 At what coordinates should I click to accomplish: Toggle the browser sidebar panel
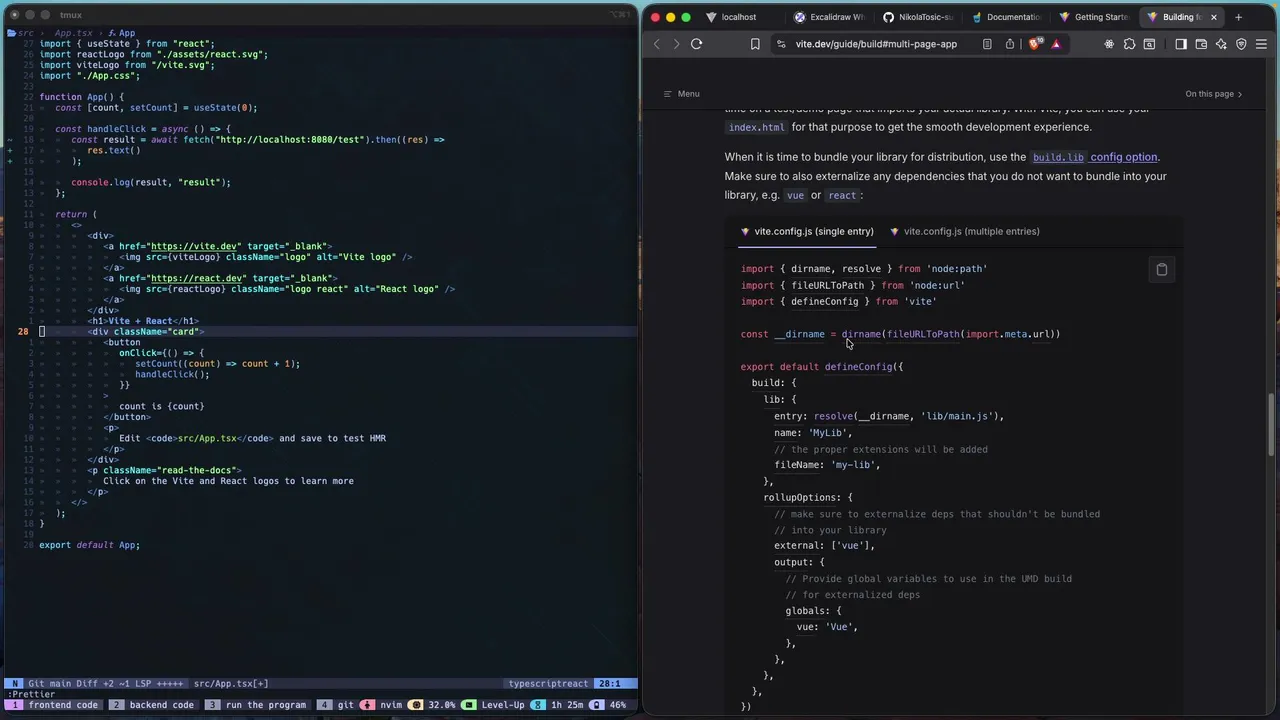click(1181, 44)
